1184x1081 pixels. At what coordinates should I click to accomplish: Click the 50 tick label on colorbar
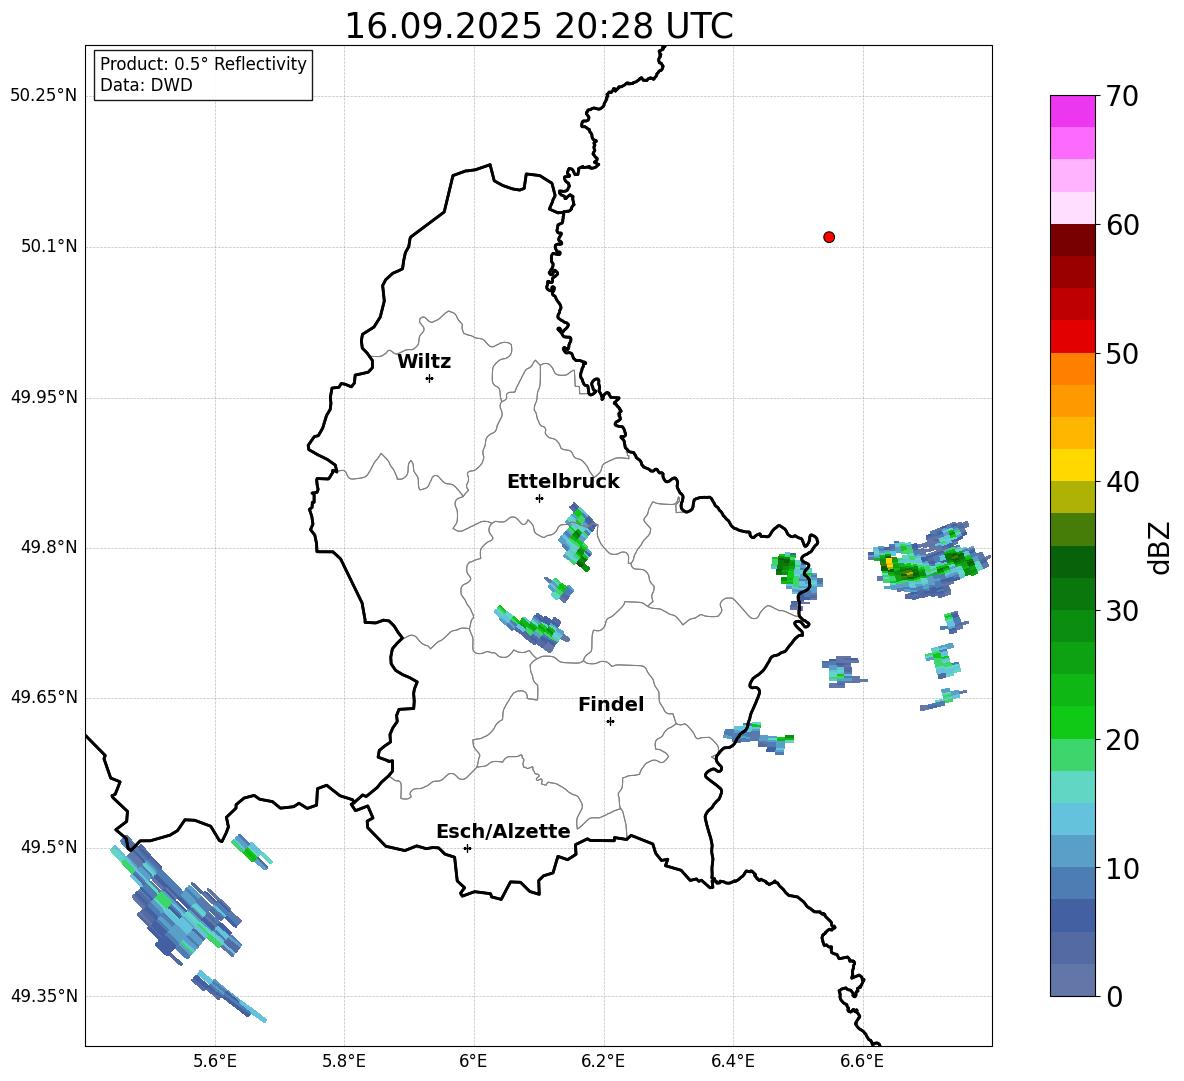pyautogui.click(x=1122, y=353)
